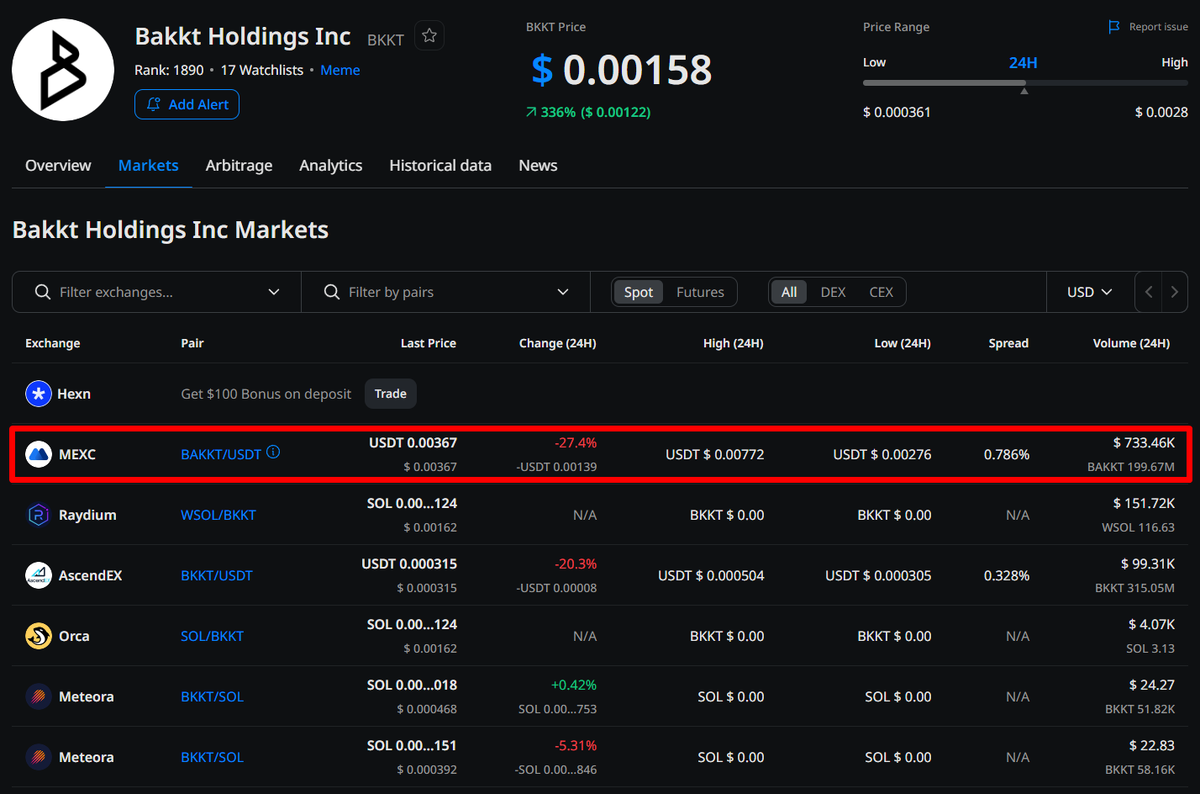The image size is (1200, 794).
Task: Switch to Futures markets
Action: 700,292
